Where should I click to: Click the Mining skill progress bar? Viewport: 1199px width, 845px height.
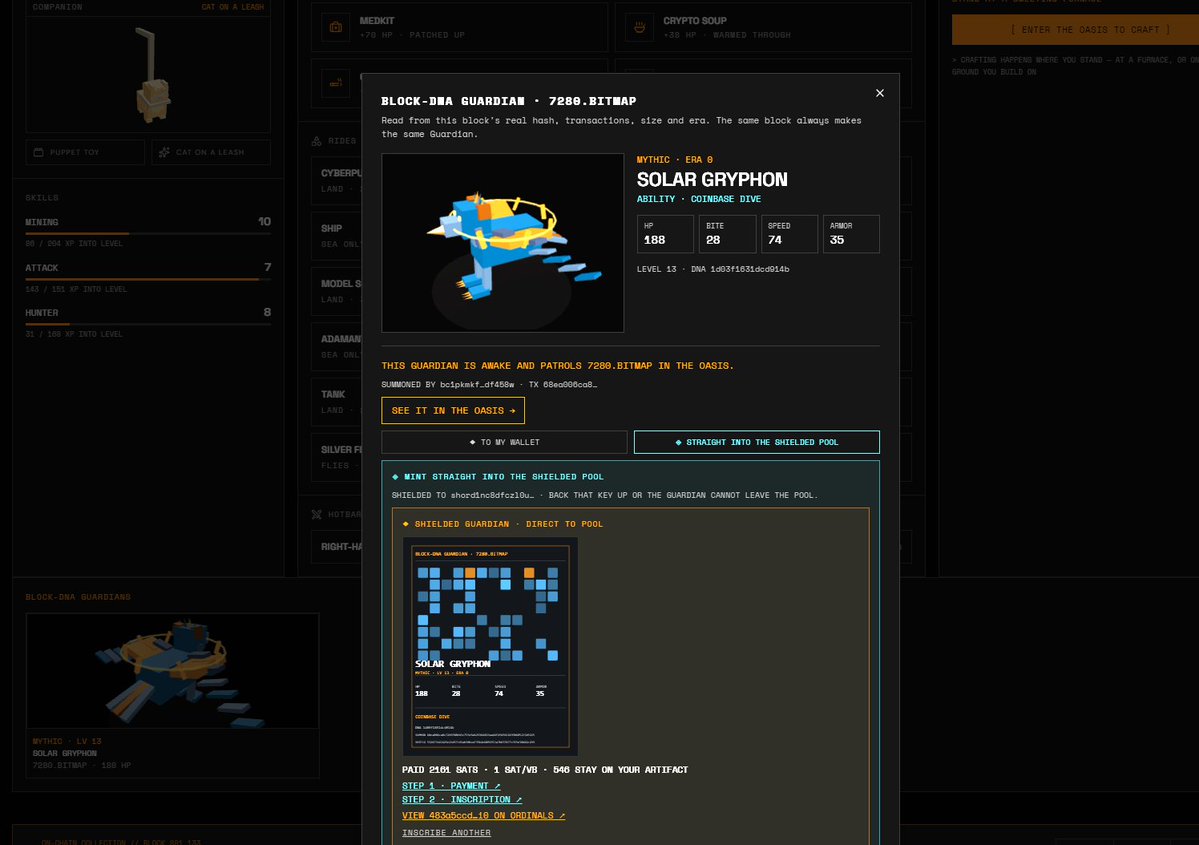(148, 233)
